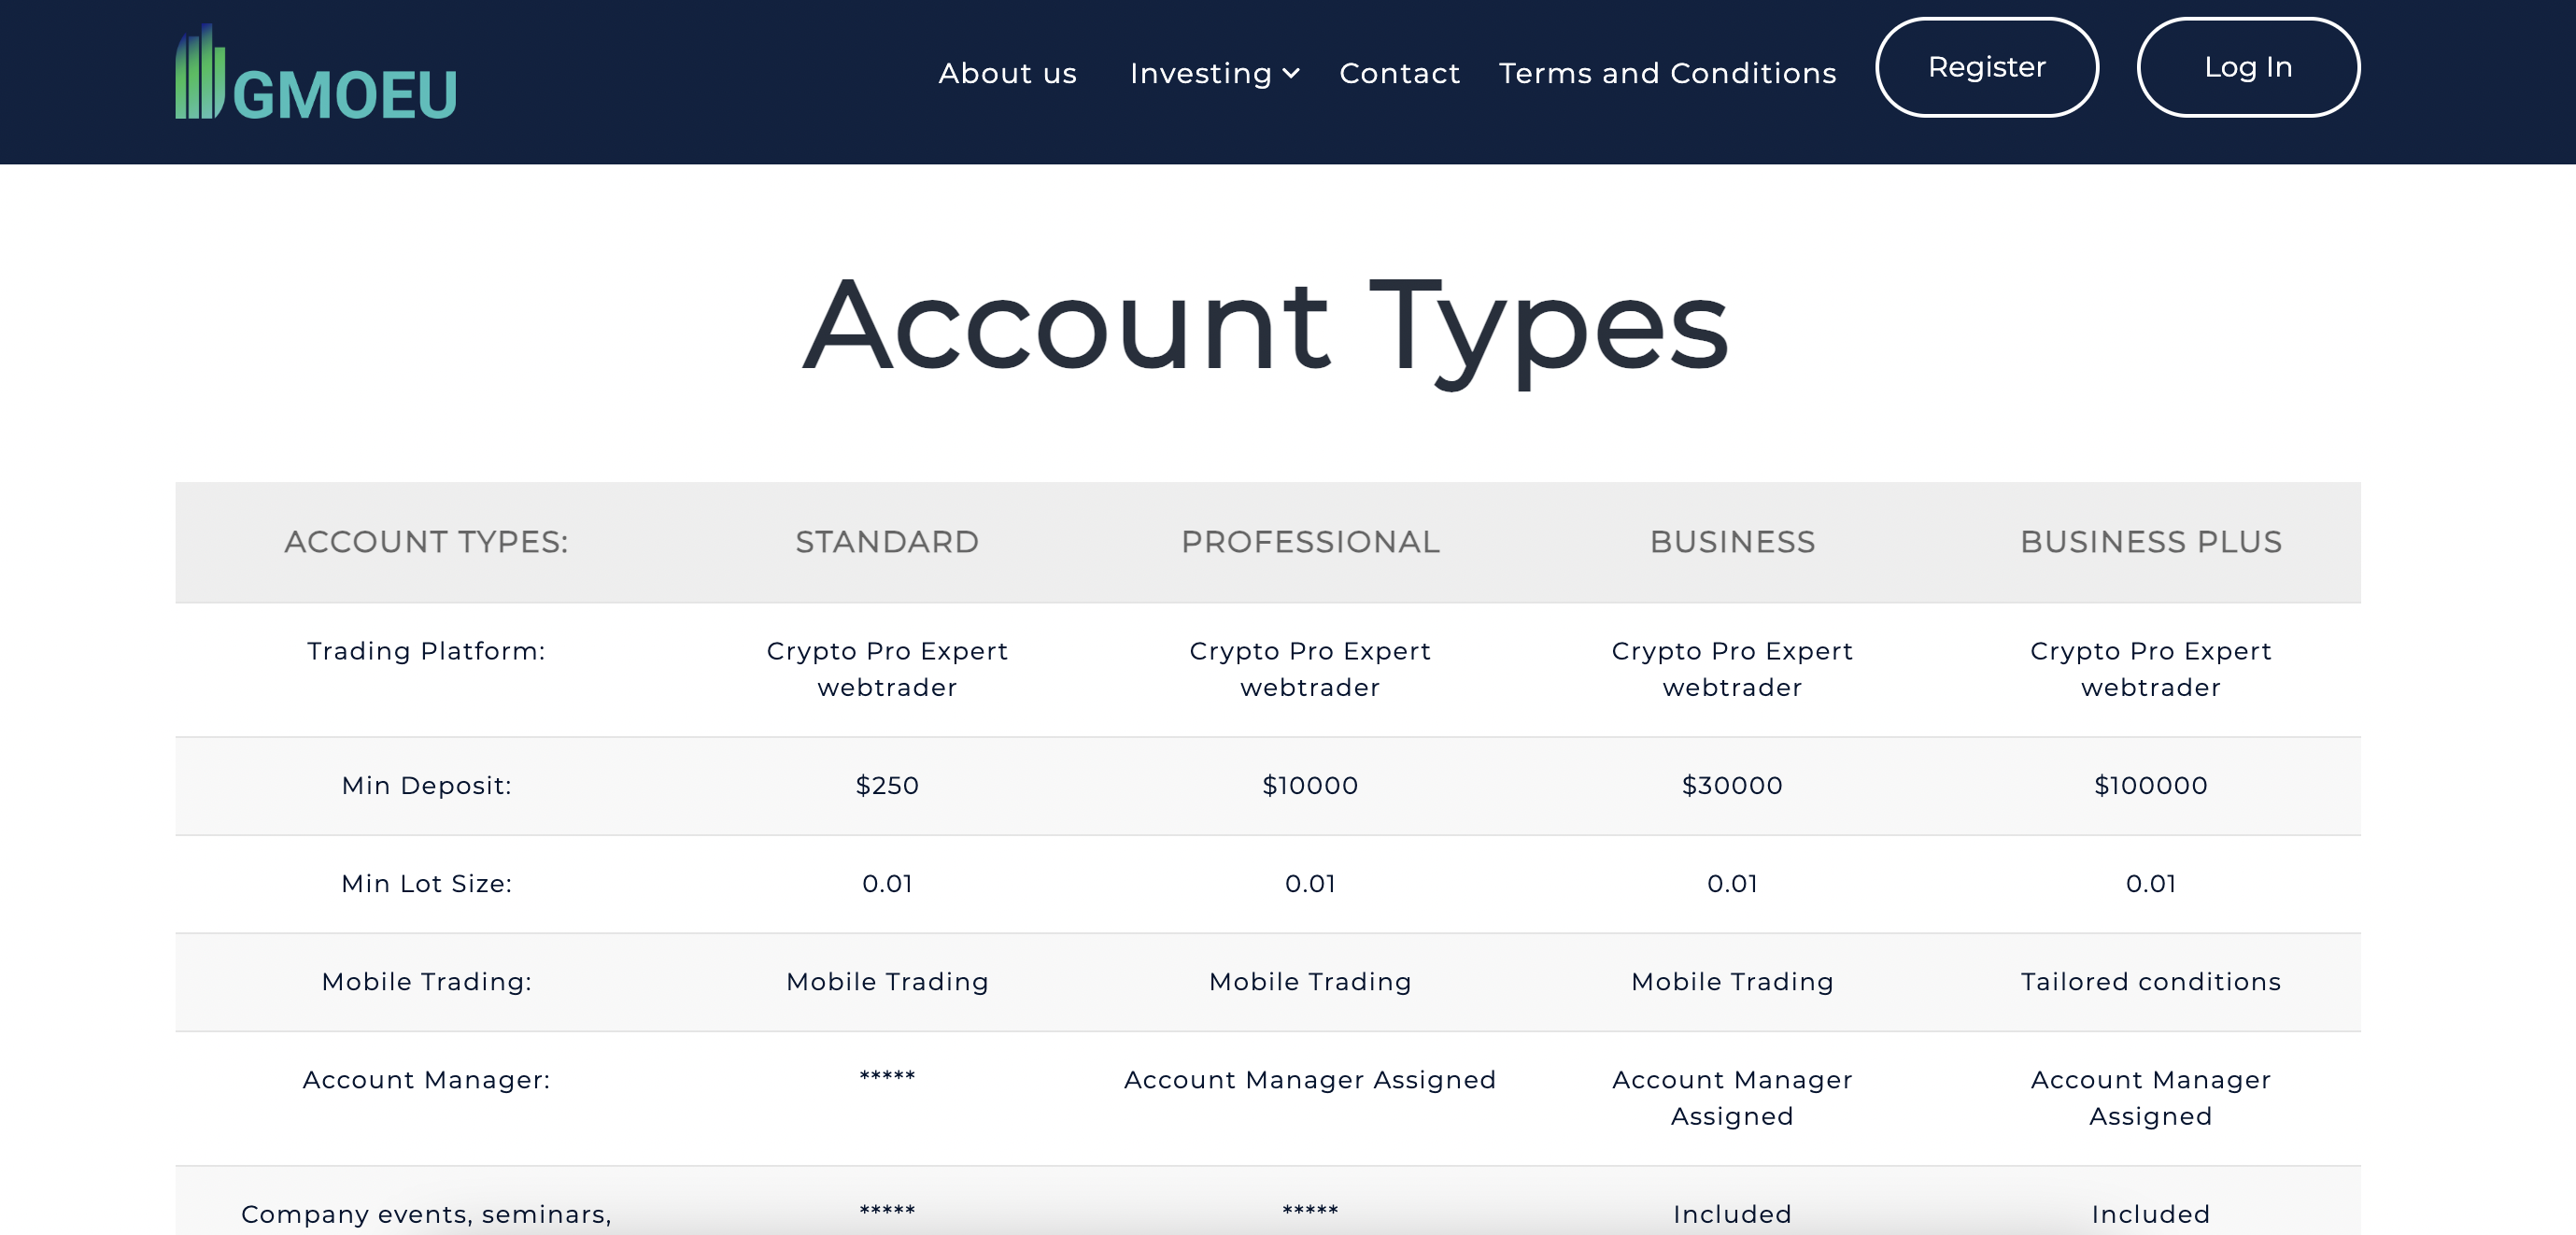This screenshot has height=1235, width=2576.
Task: Click Account Manager Assigned under Professional
Action: (1310, 1079)
